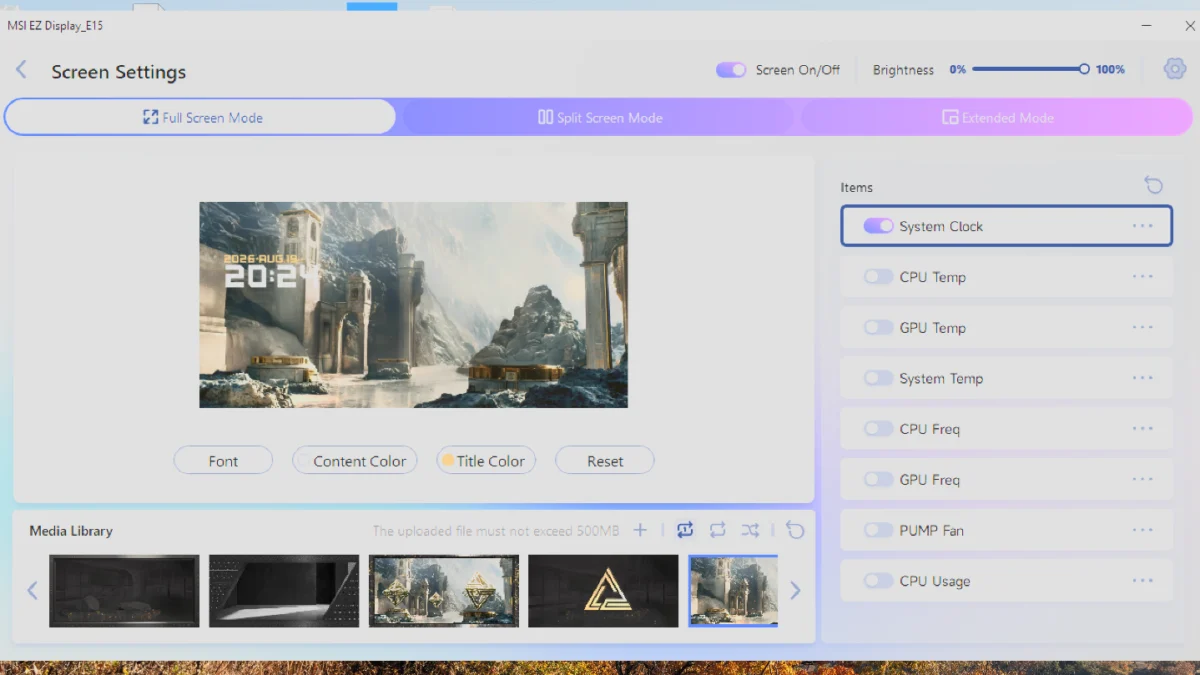The height and width of the screenshot is (675, 1200).
Task: Reset the Media Library with the undo icon
Action: pos(795,530)
